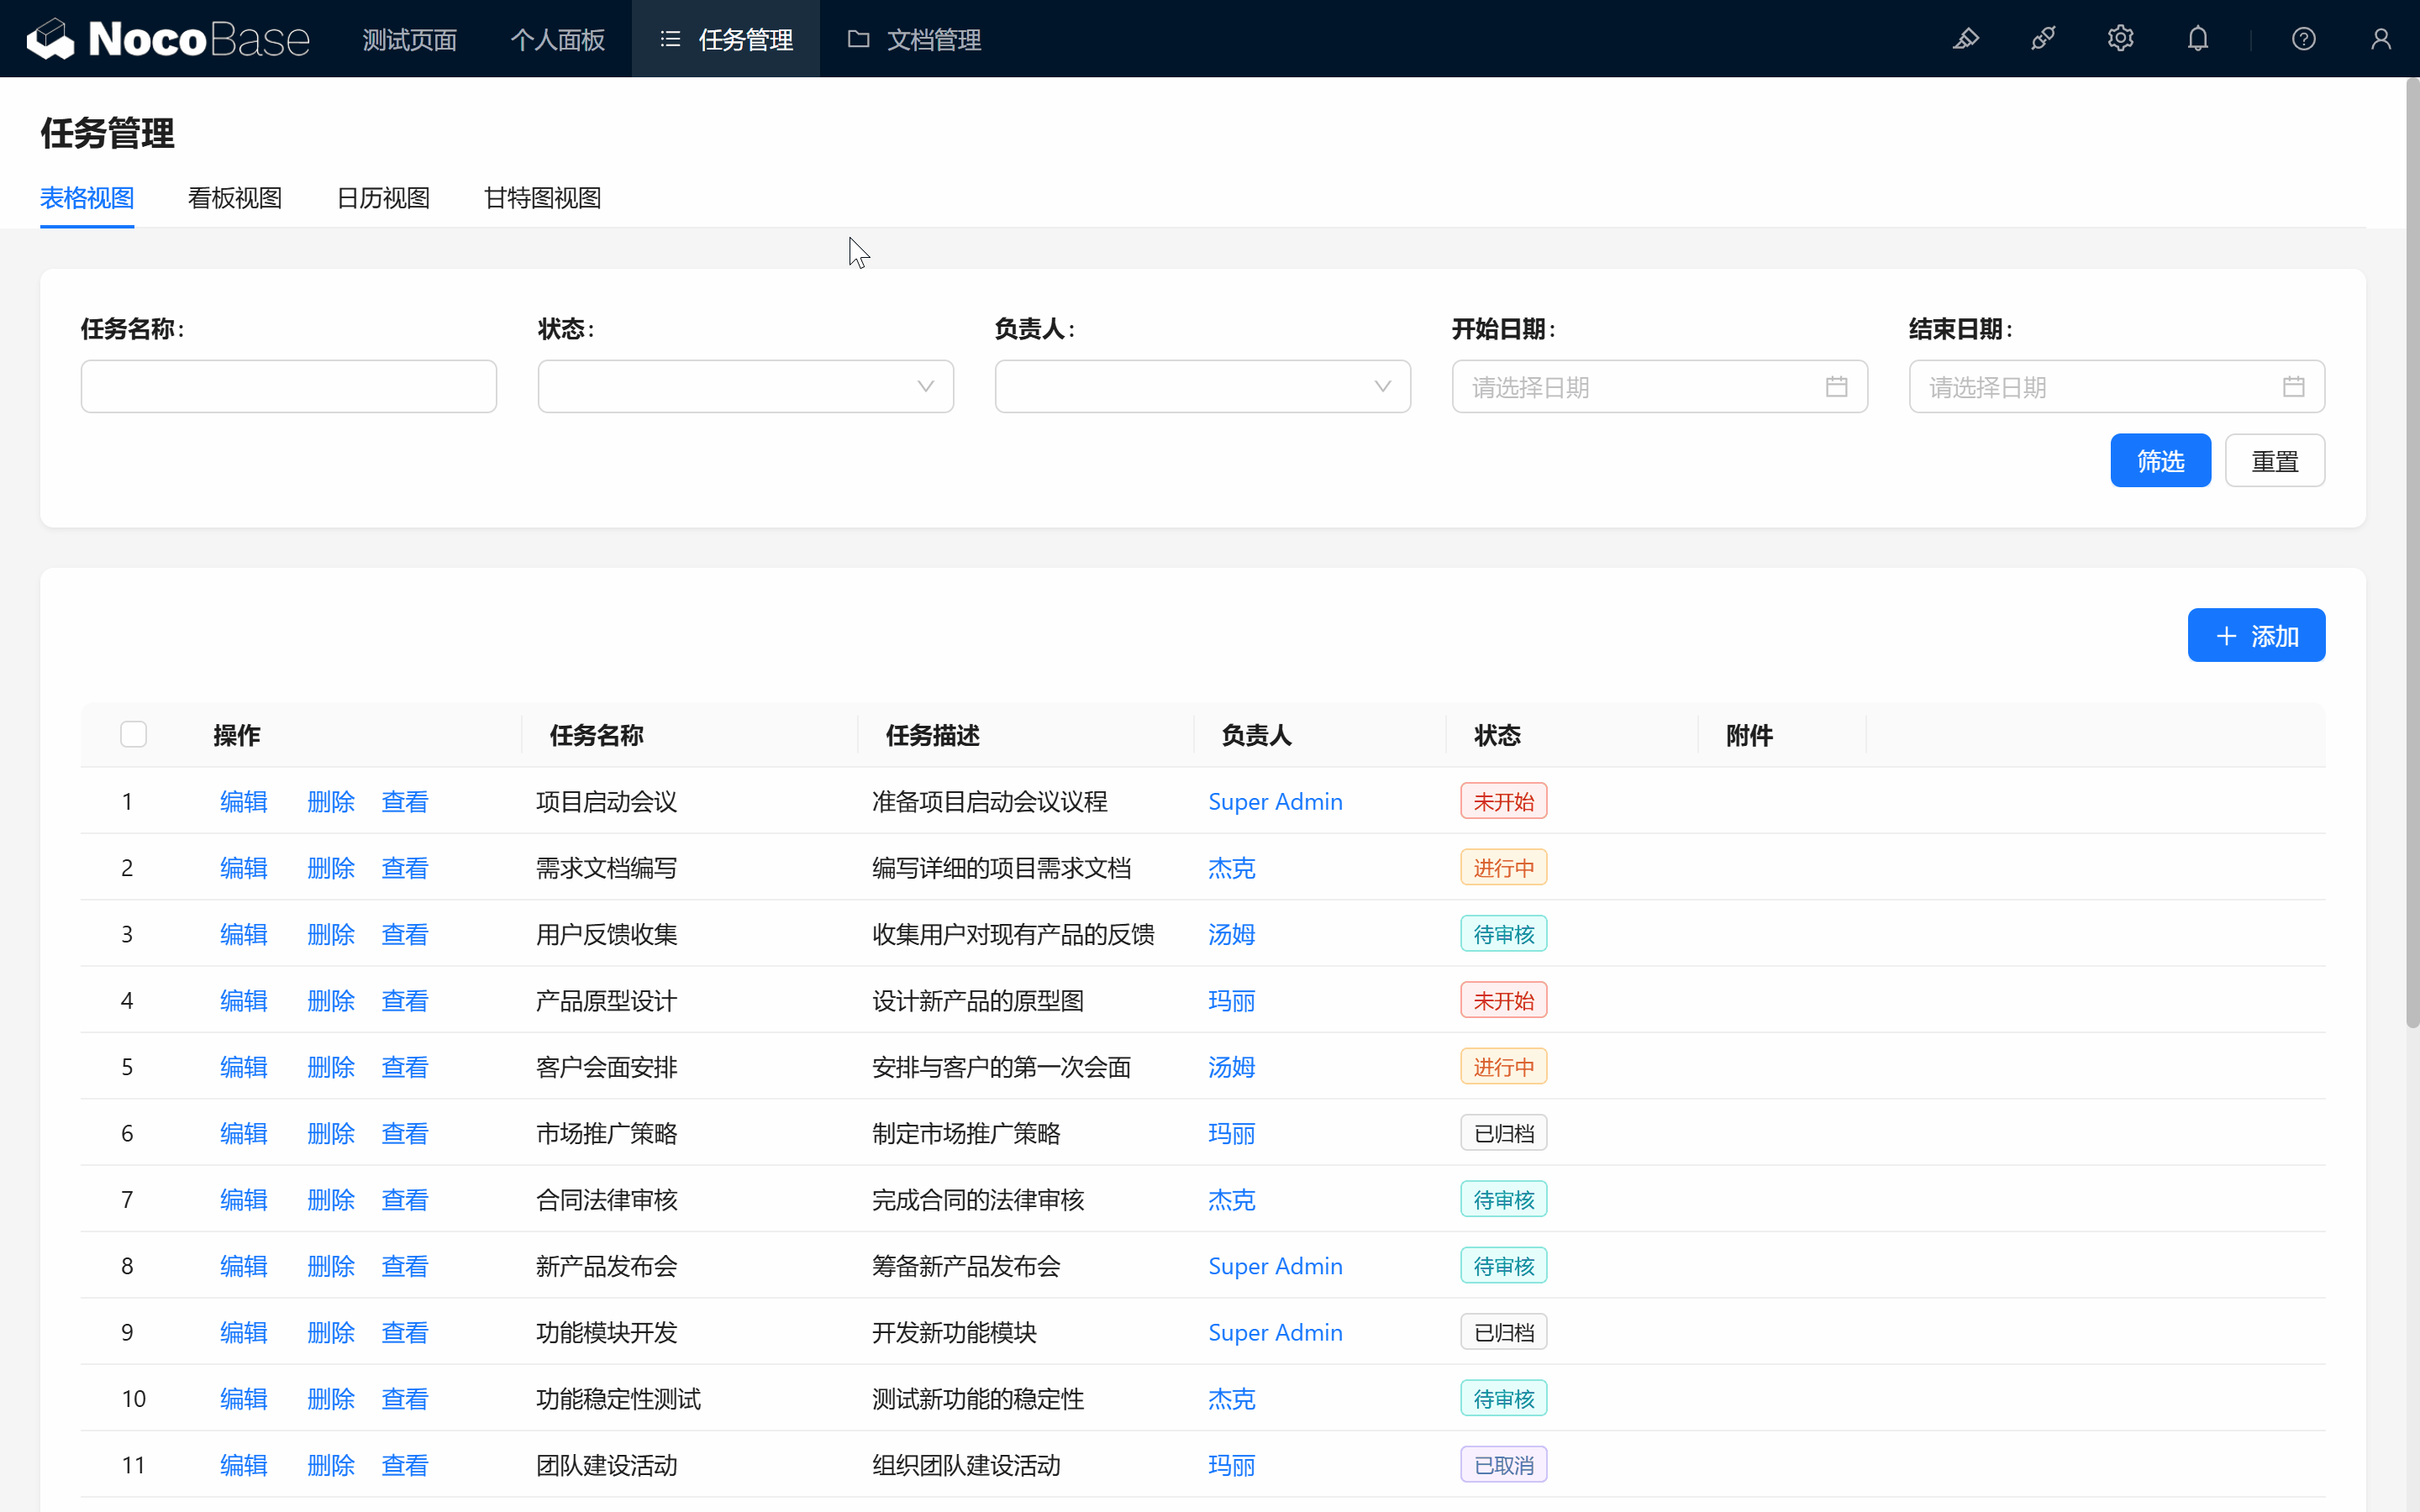Image resolution: width=2420 pixels, height=1512 pixels.
Task: Switch to the 甘特图视图 tab
Action: (x=542, y=198)
